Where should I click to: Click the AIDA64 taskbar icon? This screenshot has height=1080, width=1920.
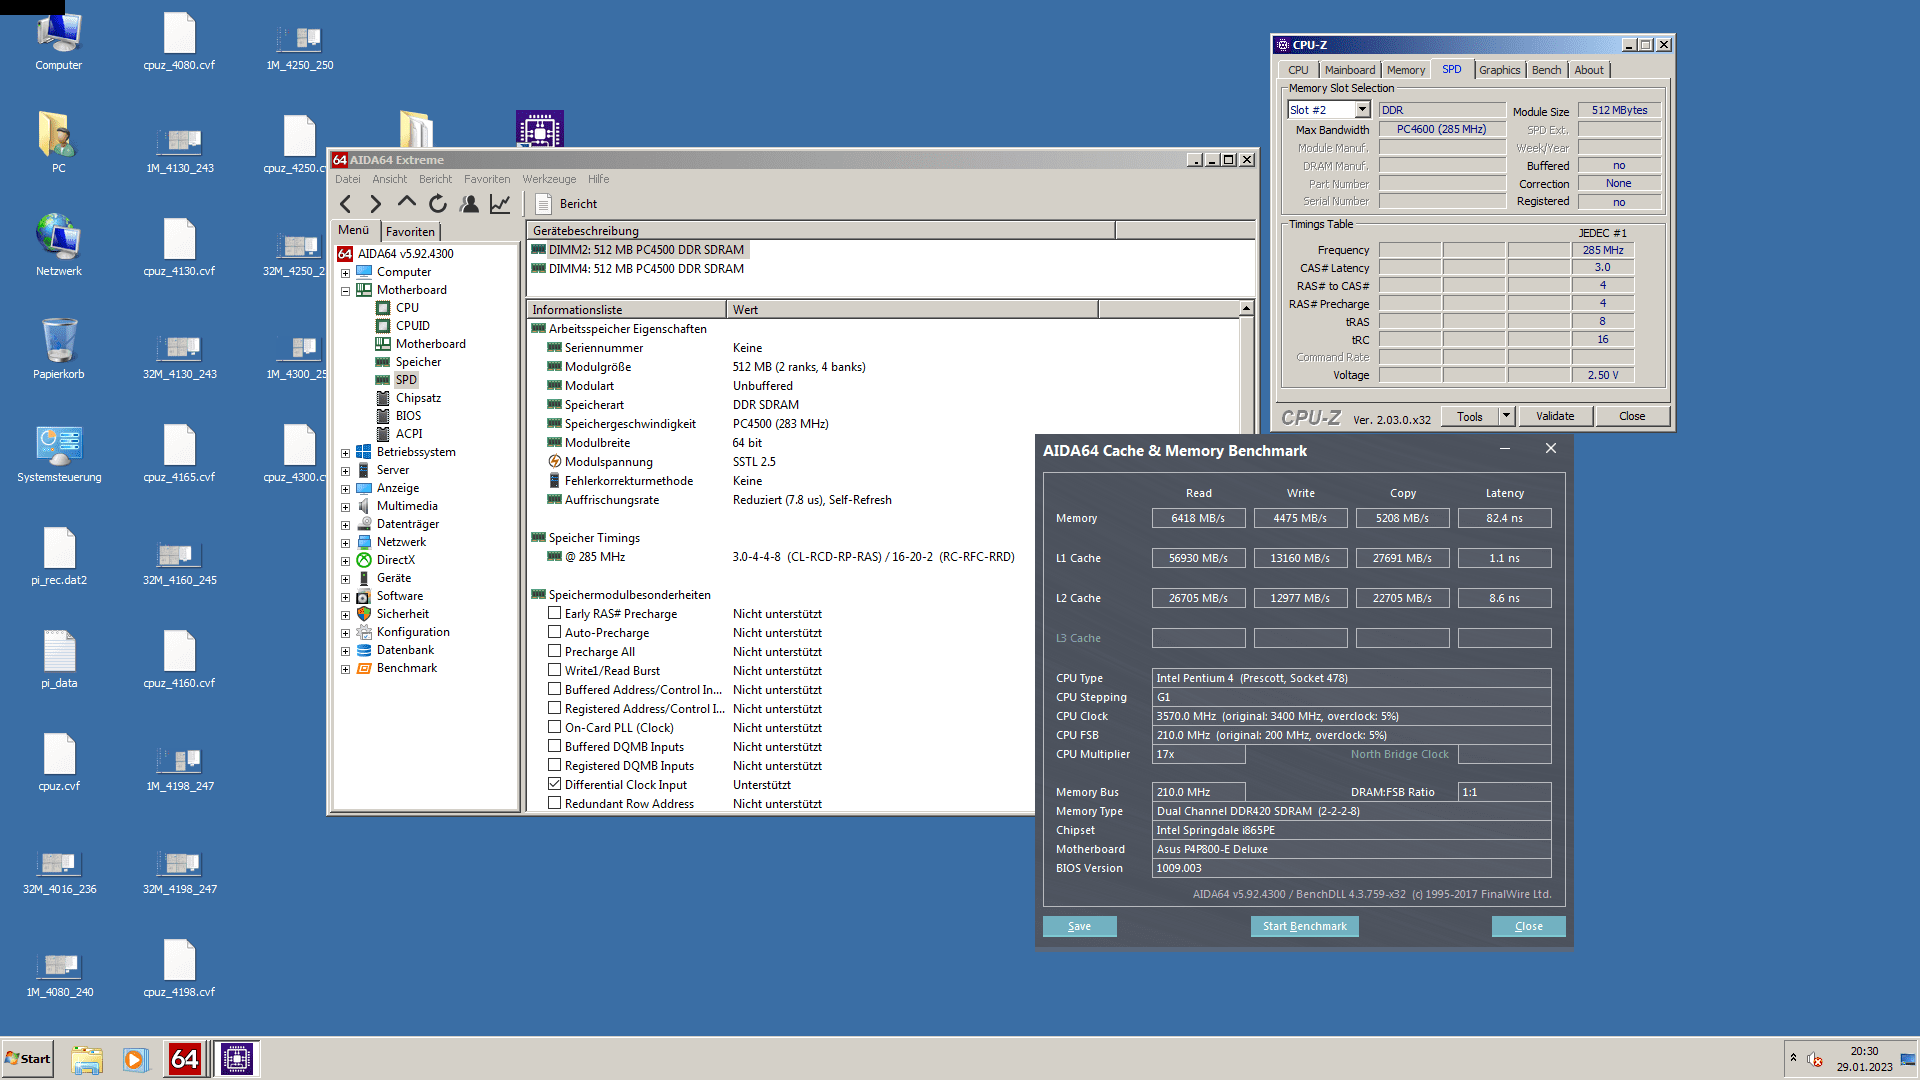pyautogui.click(x=185, y=1059)
